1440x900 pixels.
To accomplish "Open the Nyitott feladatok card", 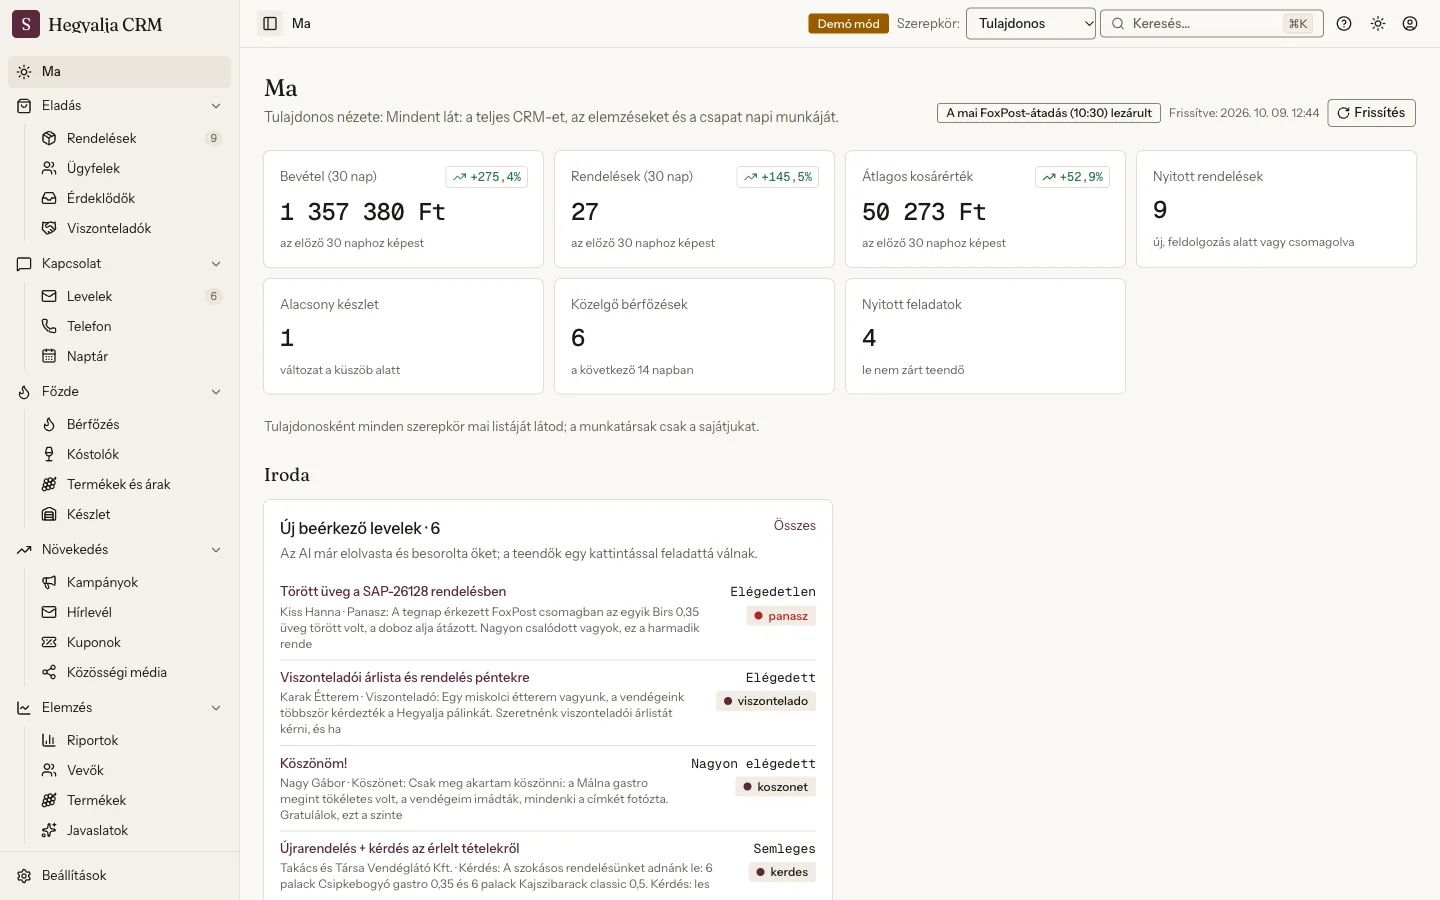I will pos(985,336).
